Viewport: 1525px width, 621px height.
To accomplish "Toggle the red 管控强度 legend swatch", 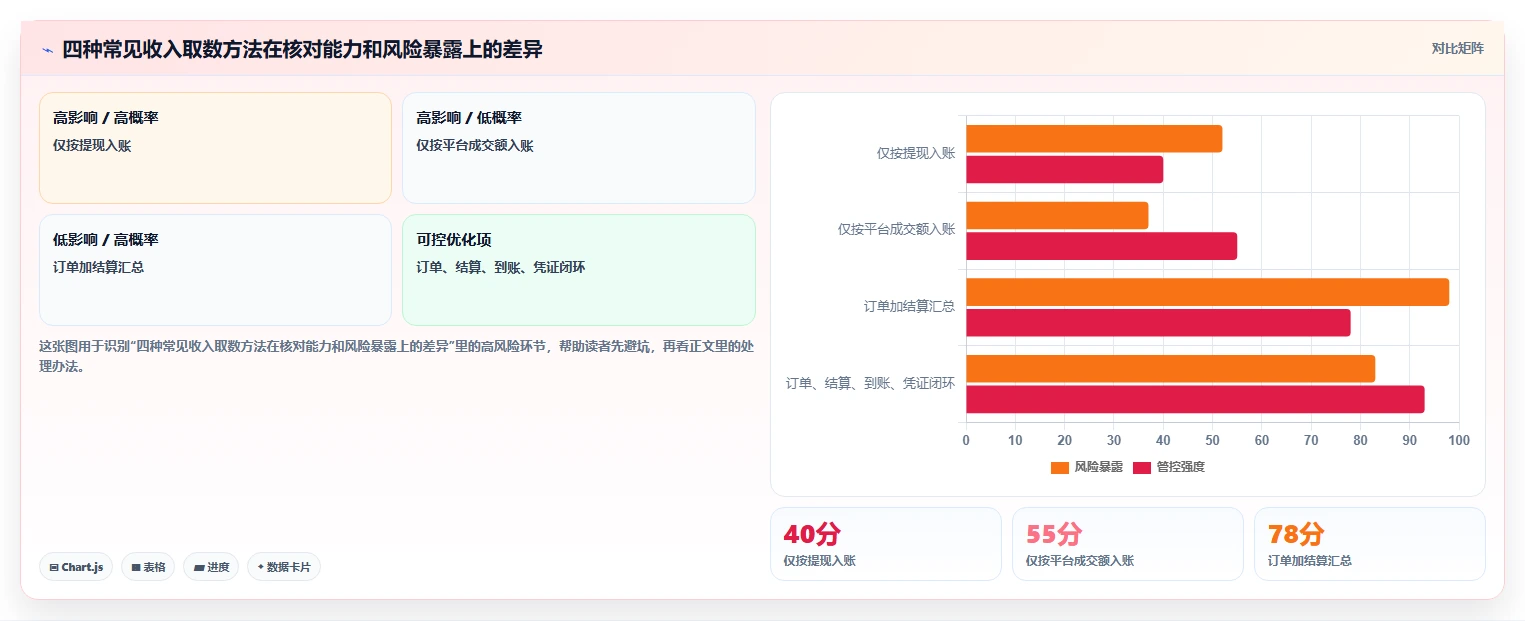I will 1142,467.
